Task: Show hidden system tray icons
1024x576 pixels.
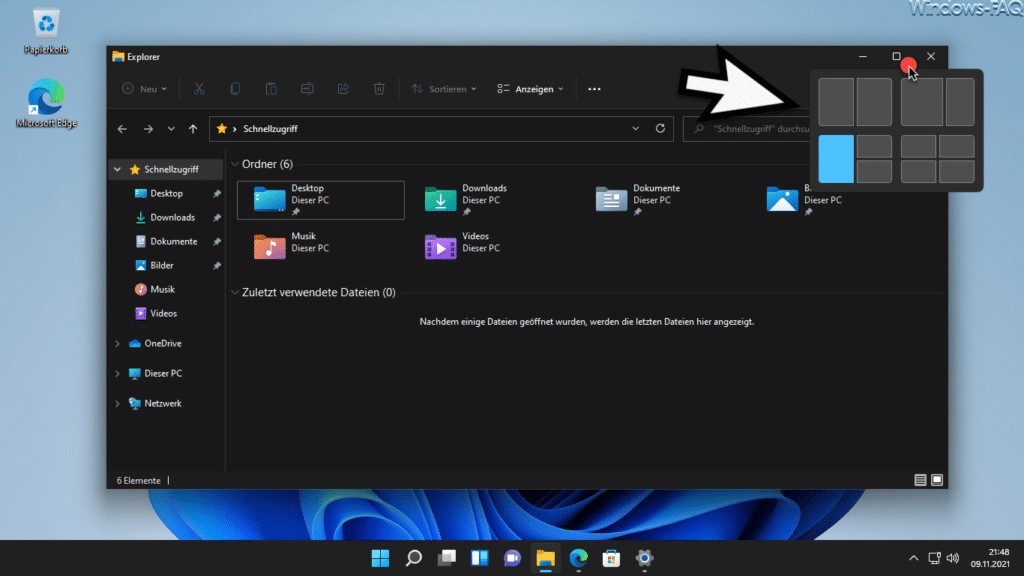Action: 914,558
